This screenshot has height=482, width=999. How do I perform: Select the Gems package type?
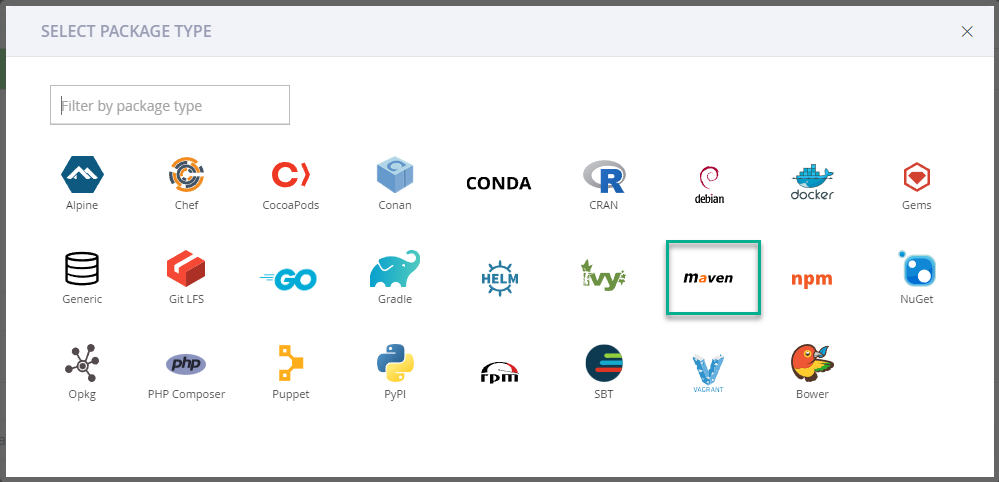pos(917,183)
